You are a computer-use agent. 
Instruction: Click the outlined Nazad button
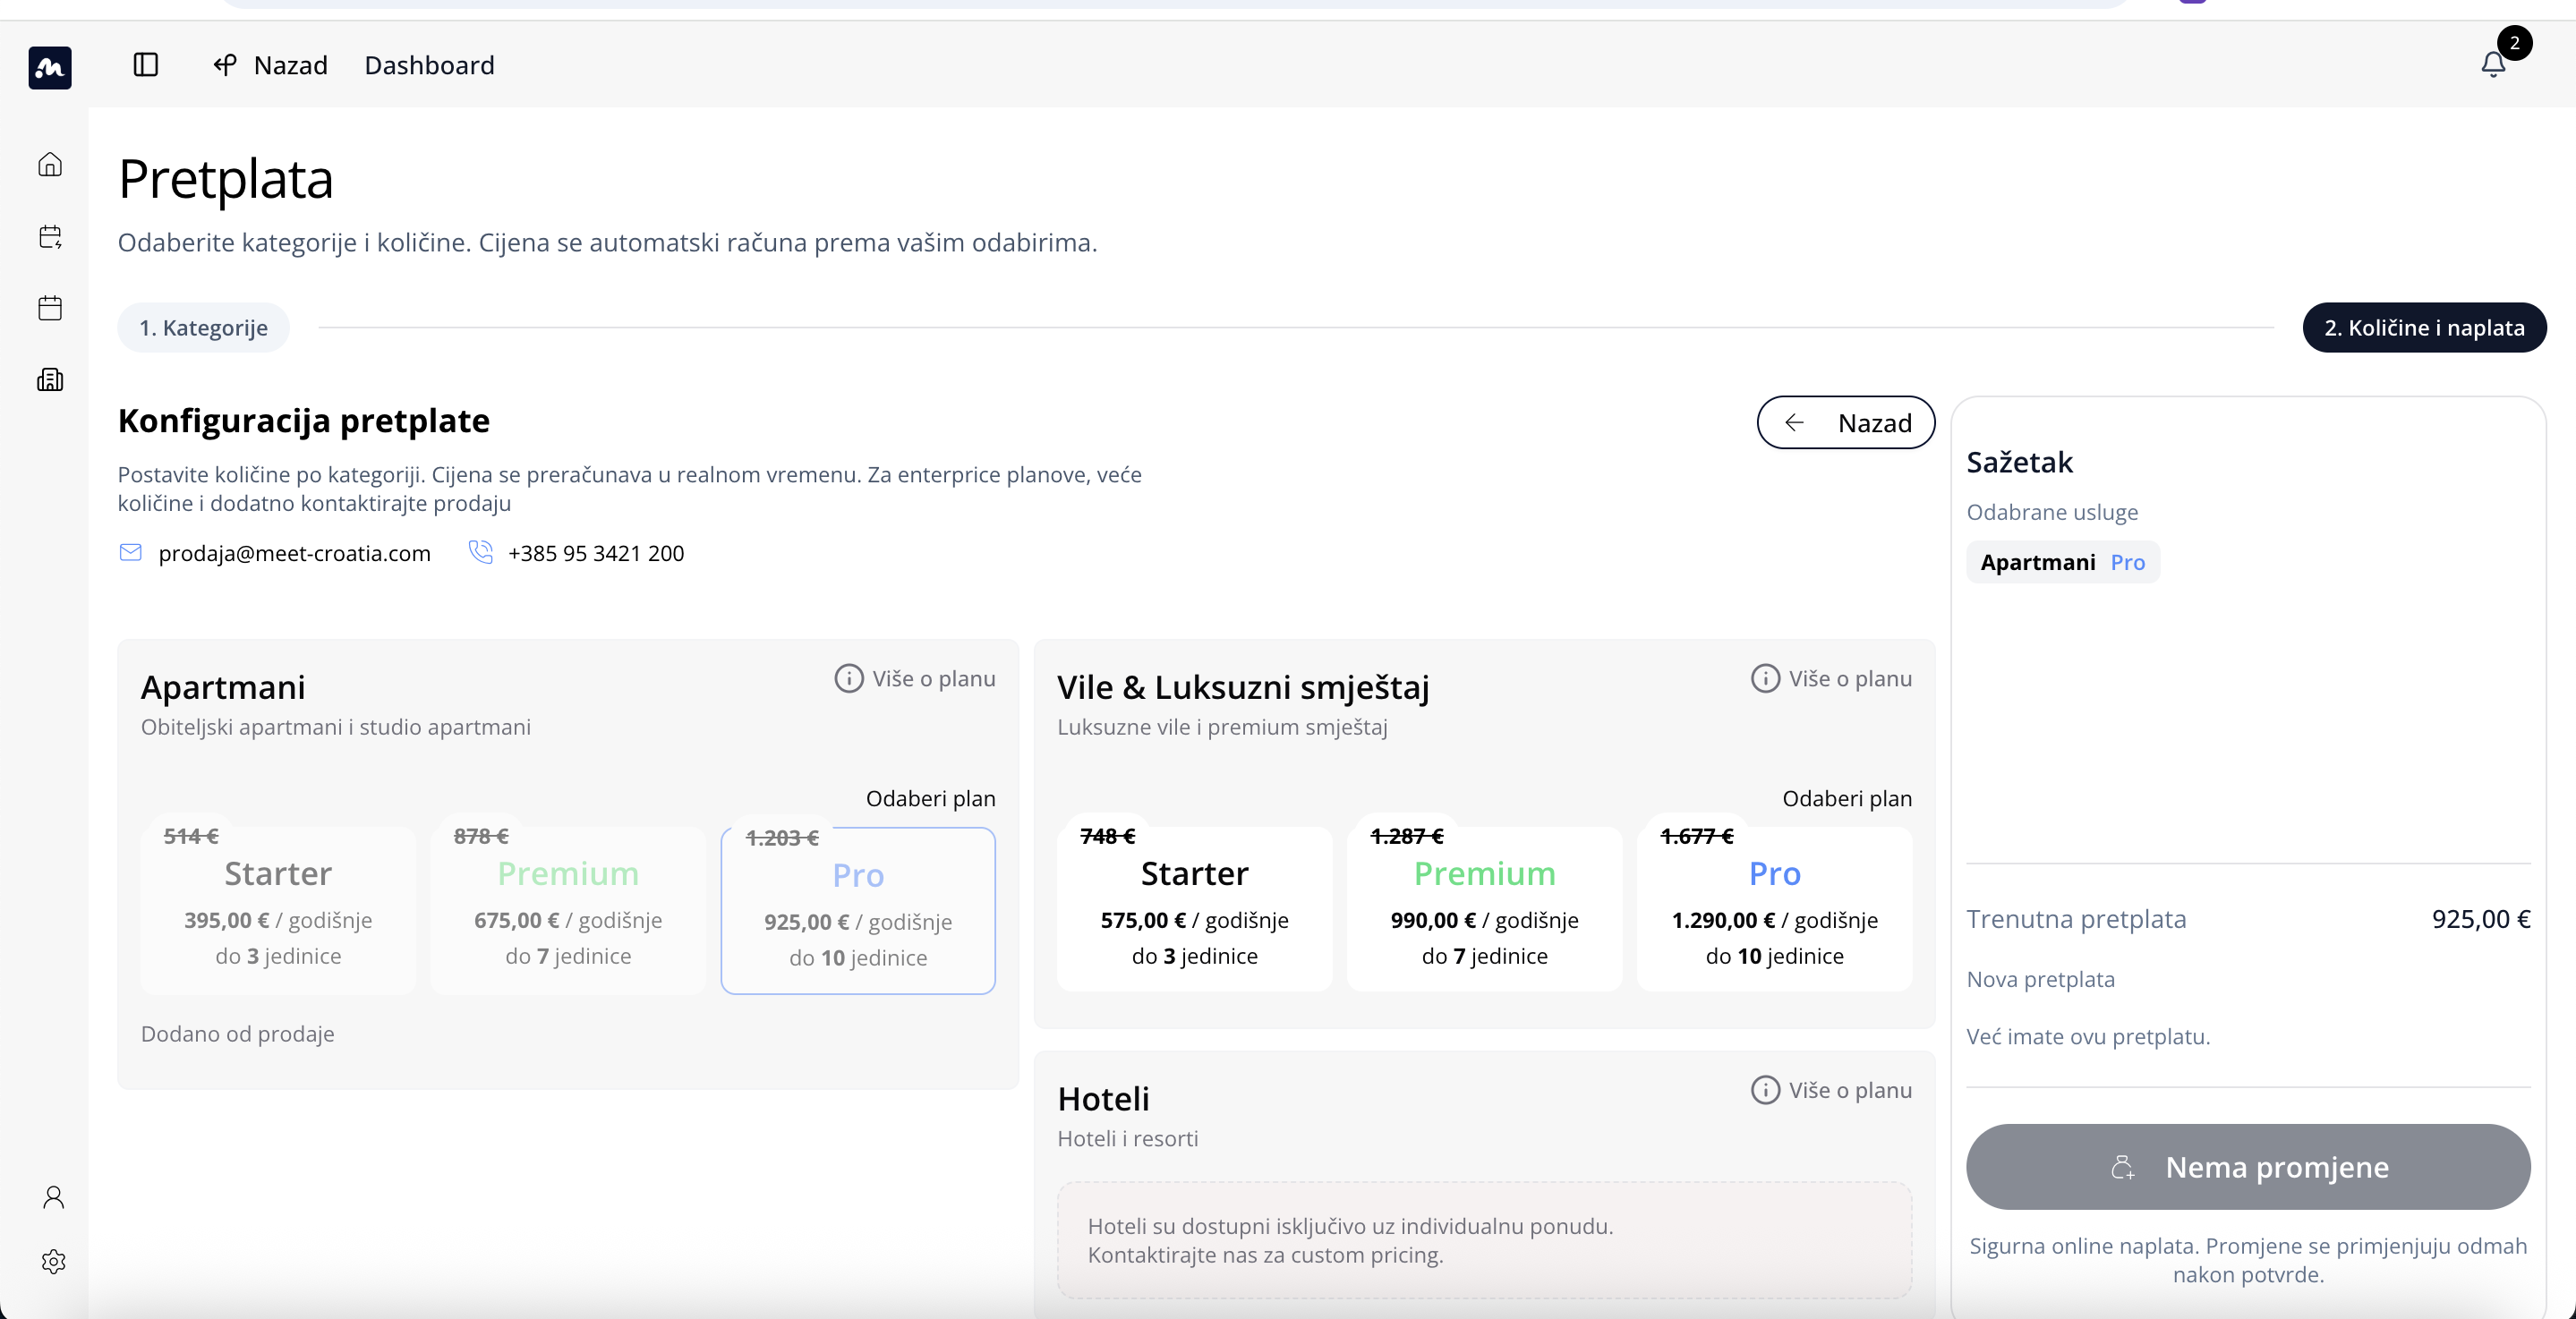tap(1845, 423)
